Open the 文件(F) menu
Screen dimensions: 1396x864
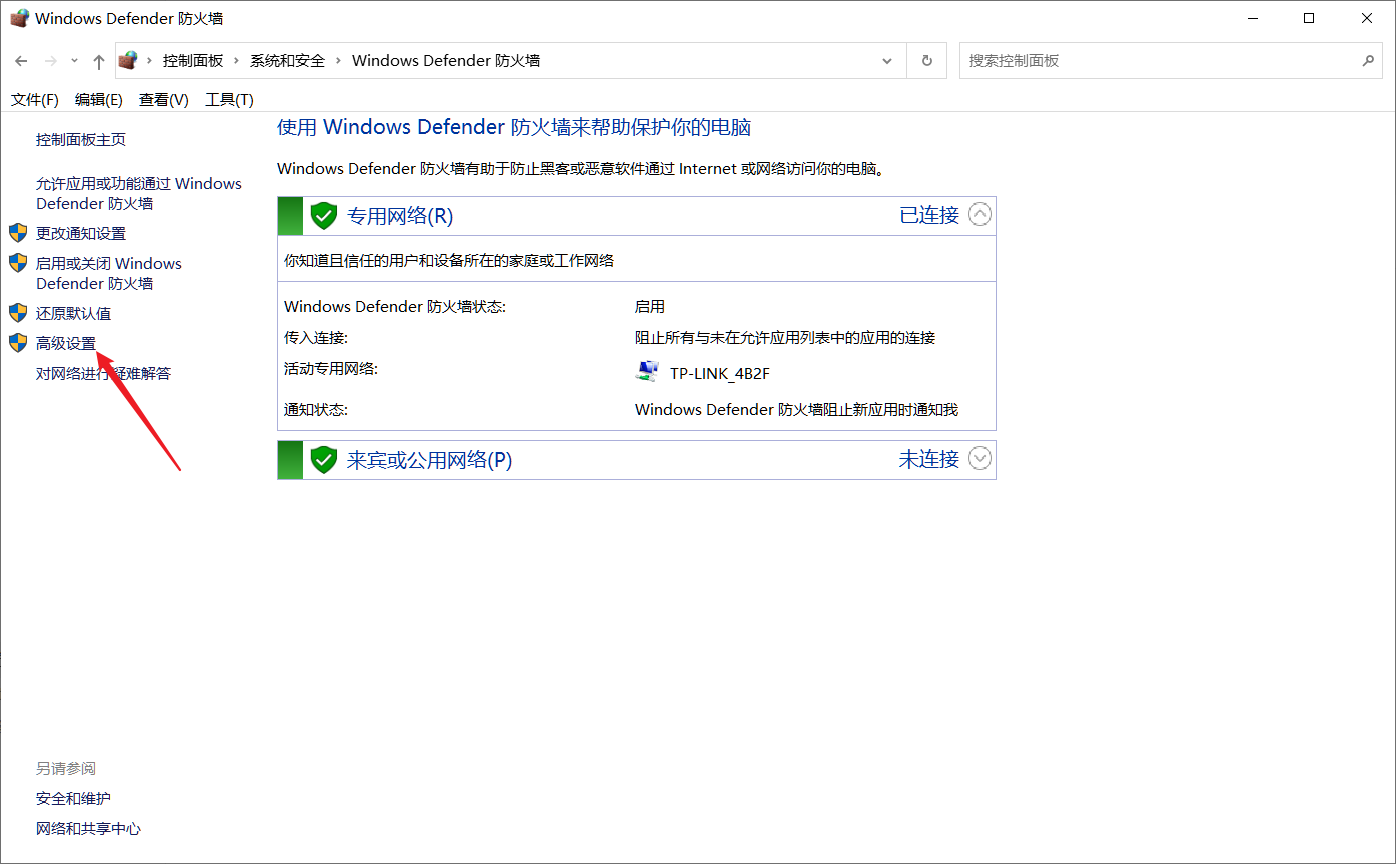pos(34,99)
